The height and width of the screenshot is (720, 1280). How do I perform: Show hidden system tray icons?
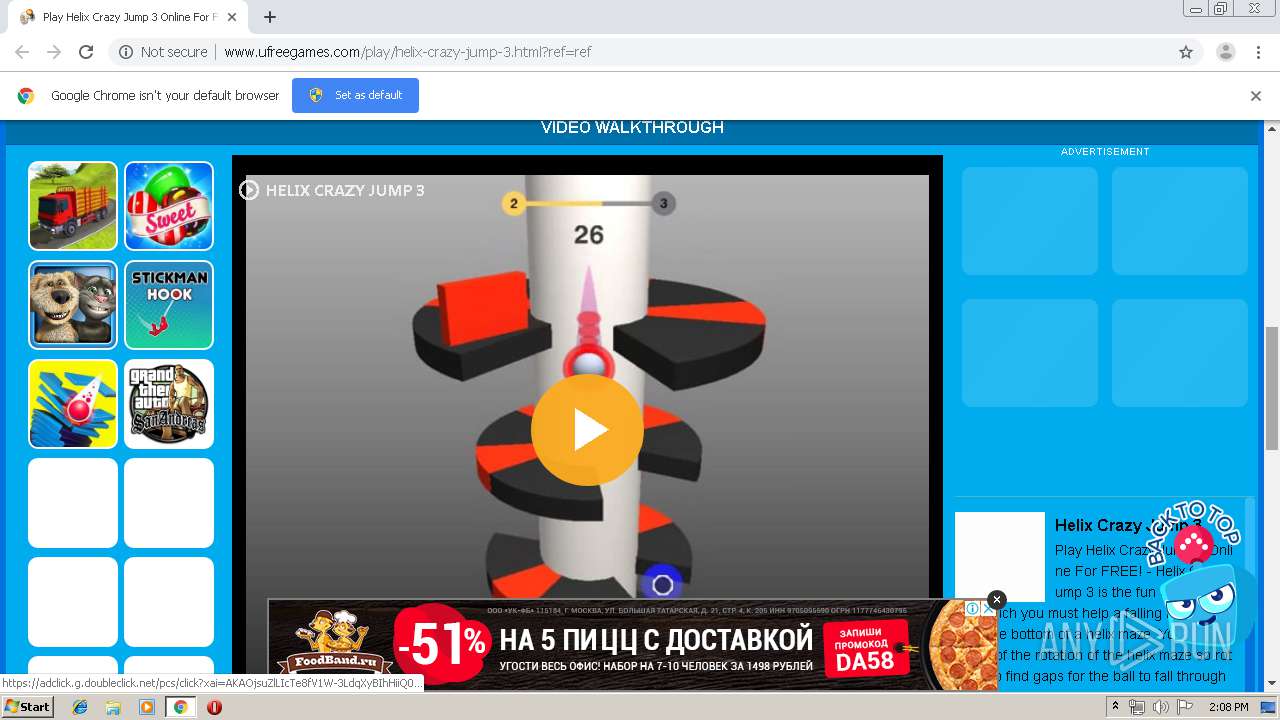coord(1115,707)
